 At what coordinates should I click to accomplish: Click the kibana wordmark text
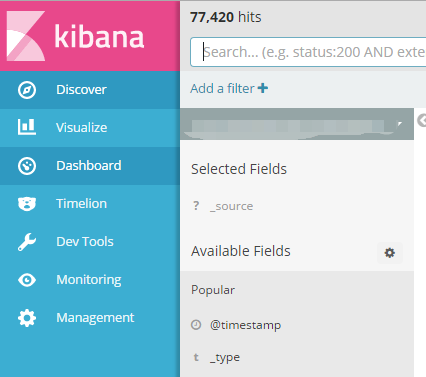[x=99, y=36]
